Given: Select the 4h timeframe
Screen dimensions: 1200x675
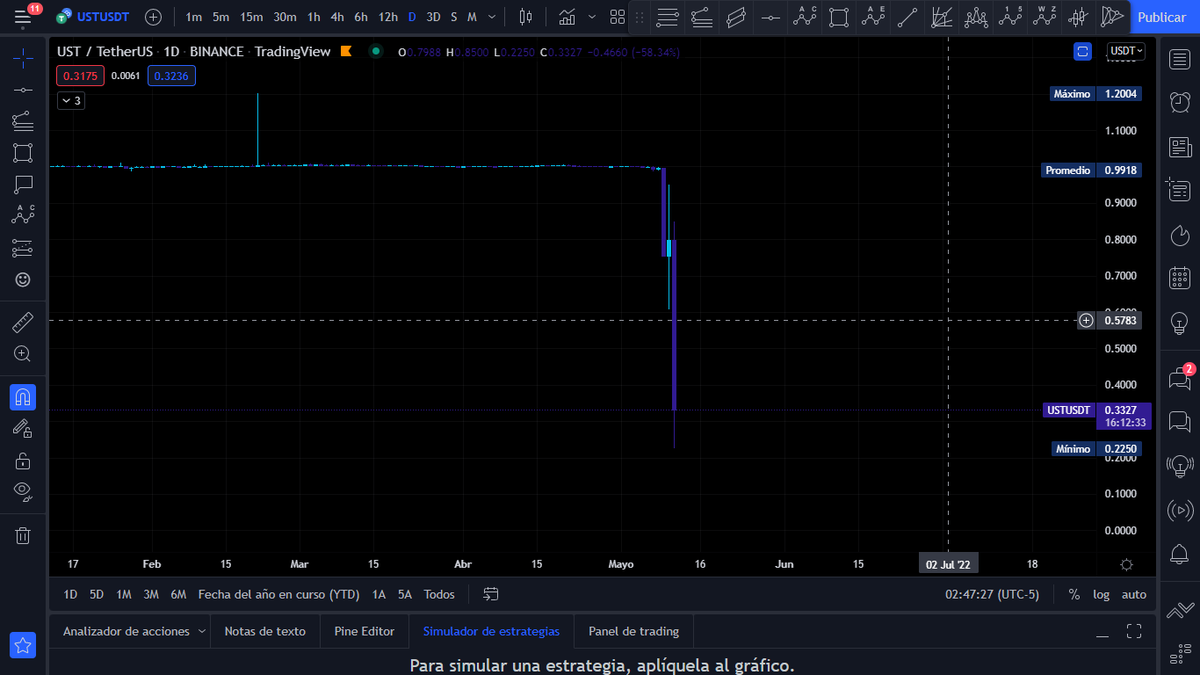Looking at the screenshot, I should (x=337, y=17).
